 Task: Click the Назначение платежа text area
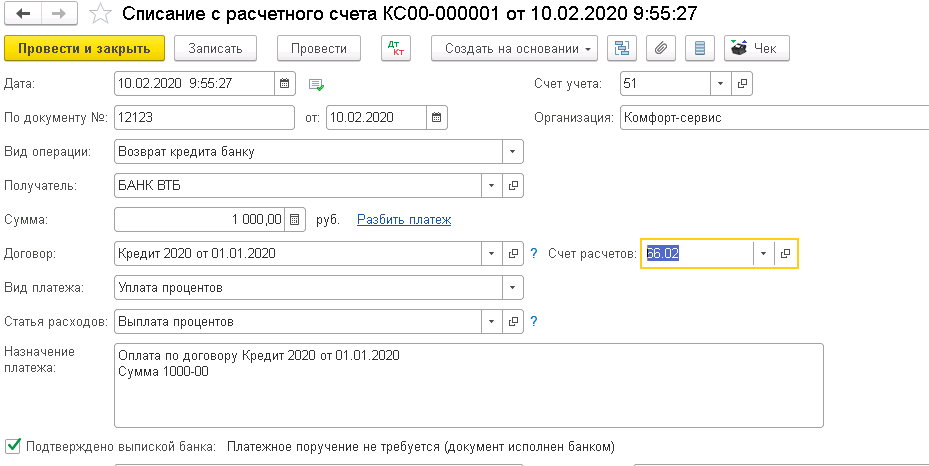point(469,385)
